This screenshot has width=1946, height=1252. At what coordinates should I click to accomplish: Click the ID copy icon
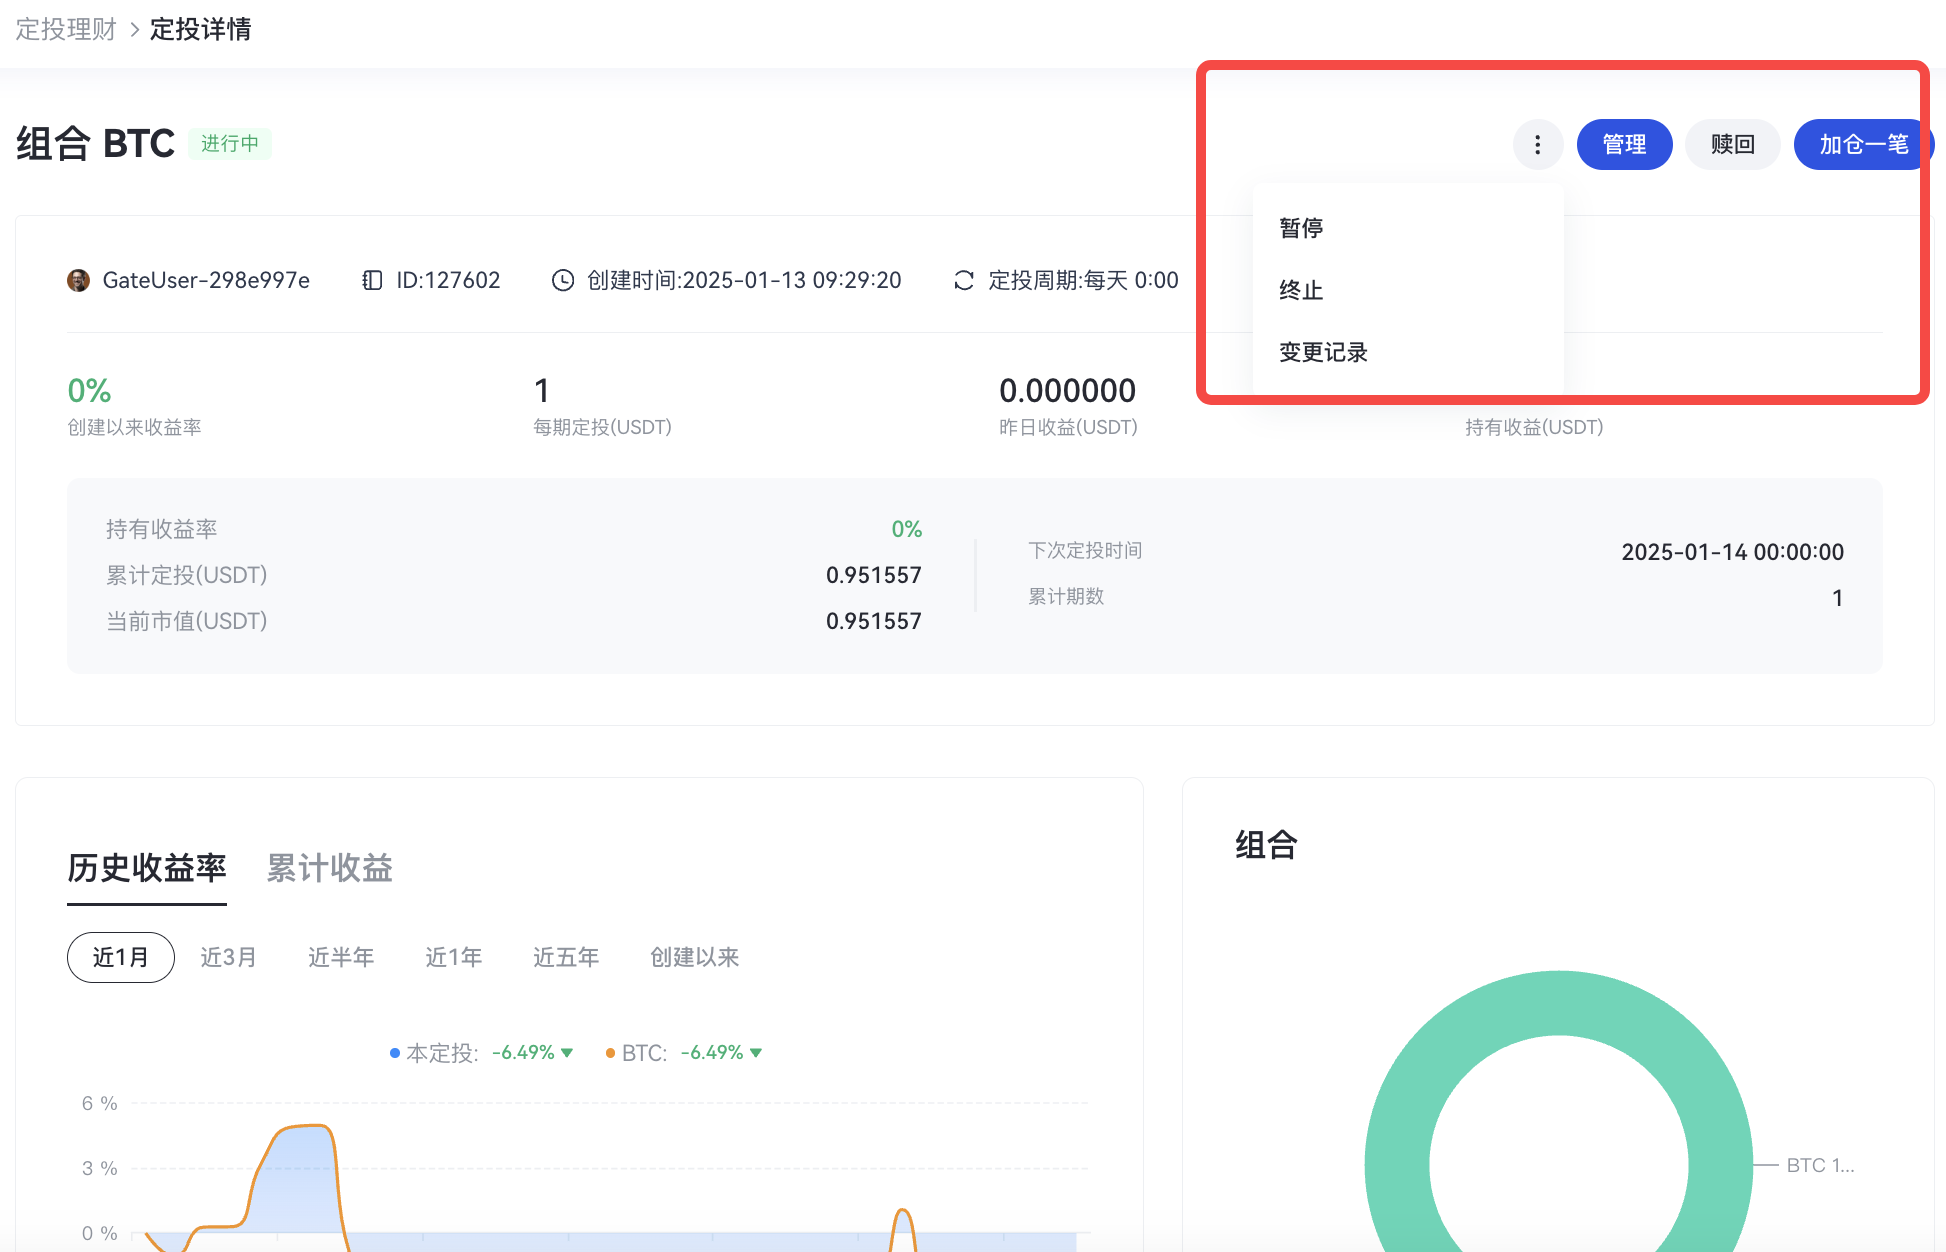(372, 280)
